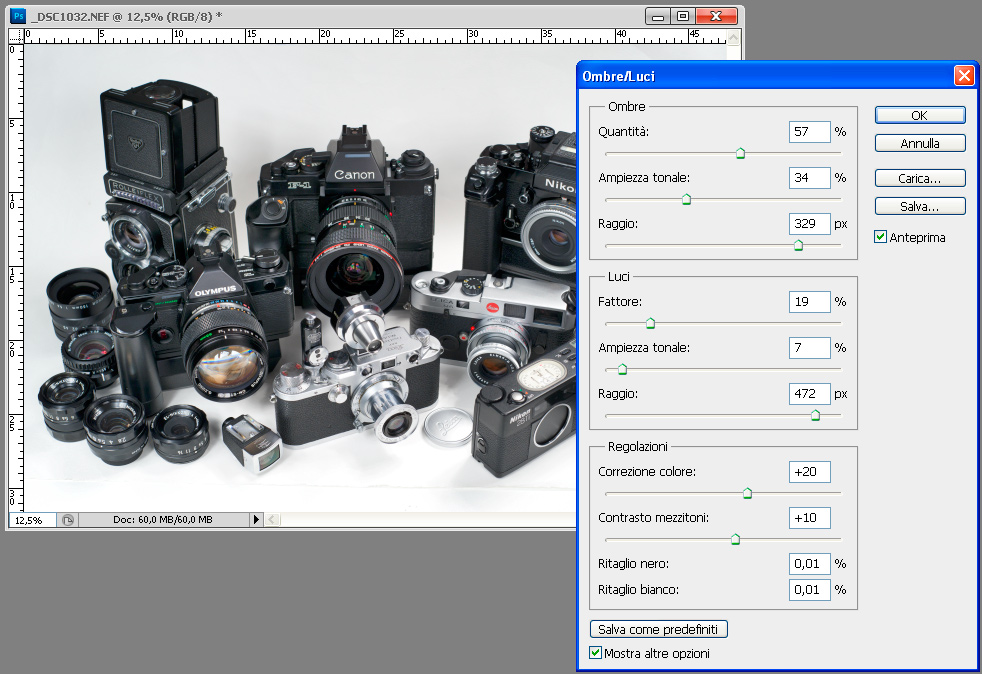Click the Carica... button
The height and width of the screenshot is (674, 982).
click(x=919, y=179)
